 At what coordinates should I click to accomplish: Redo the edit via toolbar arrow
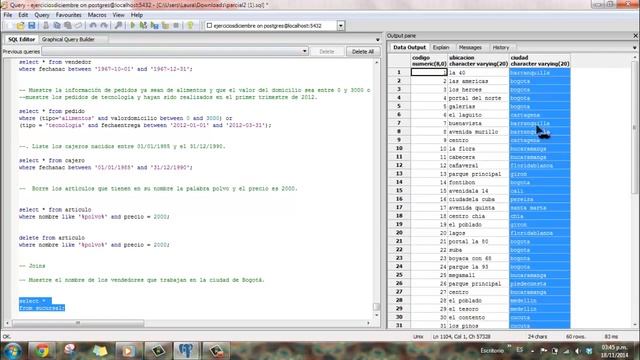pyautogui.click(x=104, y=25)
